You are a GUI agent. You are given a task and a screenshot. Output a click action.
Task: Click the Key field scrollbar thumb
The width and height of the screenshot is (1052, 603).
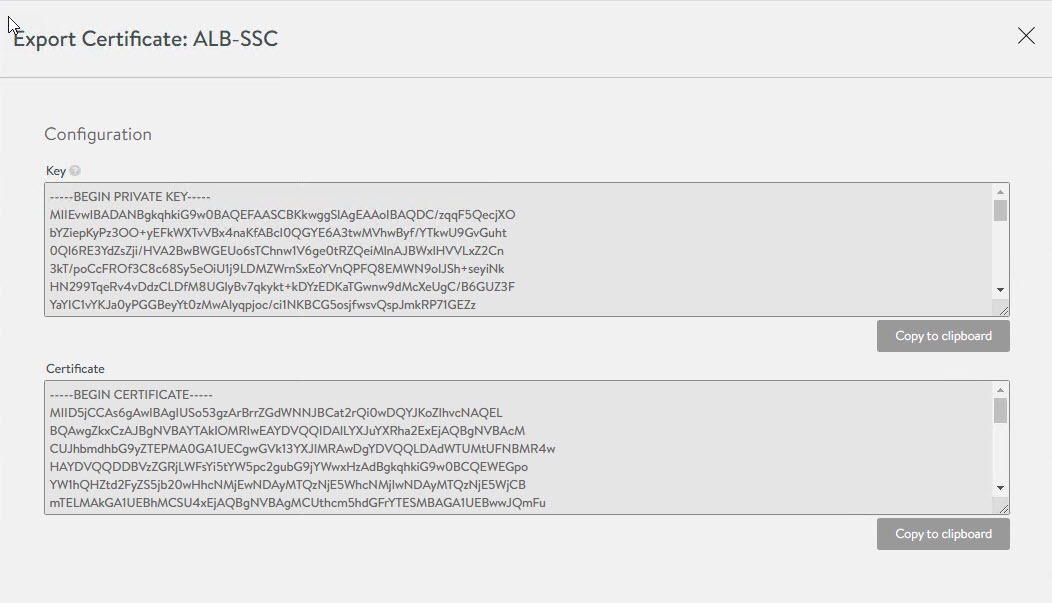[x=1000, y=210]
